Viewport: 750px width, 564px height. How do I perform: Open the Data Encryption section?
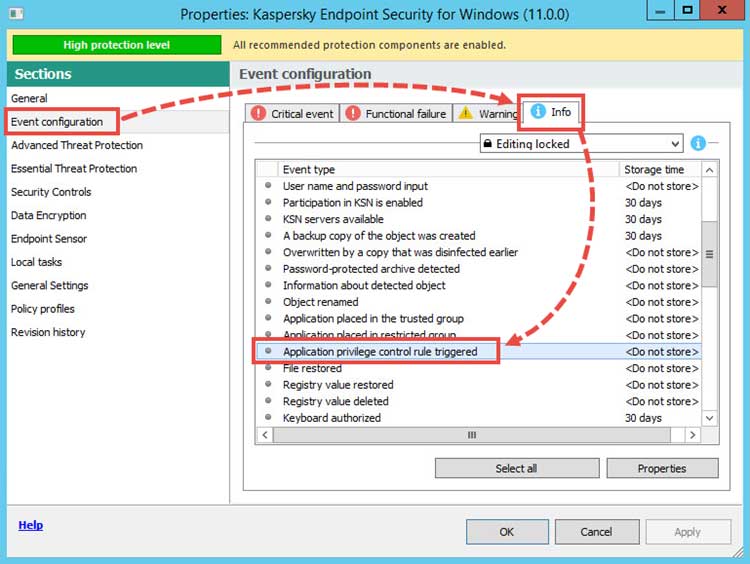click(x=49, y=216)
